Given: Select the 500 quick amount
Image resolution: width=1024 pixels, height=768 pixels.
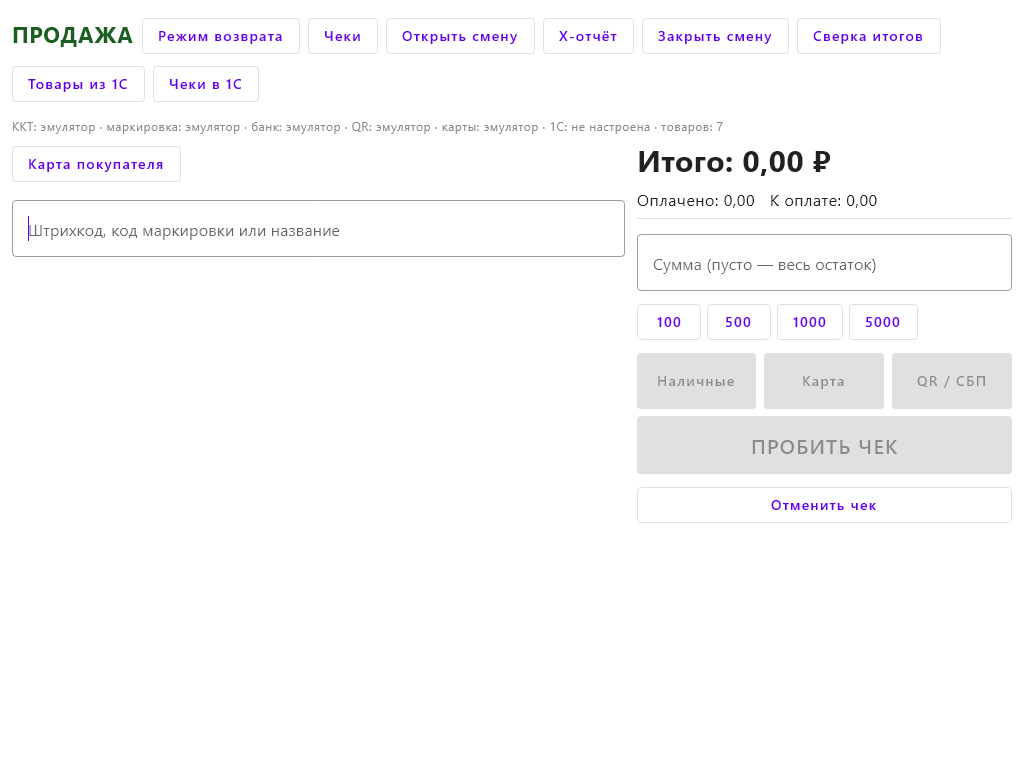Looking at the screenshot, I should 739,322.
